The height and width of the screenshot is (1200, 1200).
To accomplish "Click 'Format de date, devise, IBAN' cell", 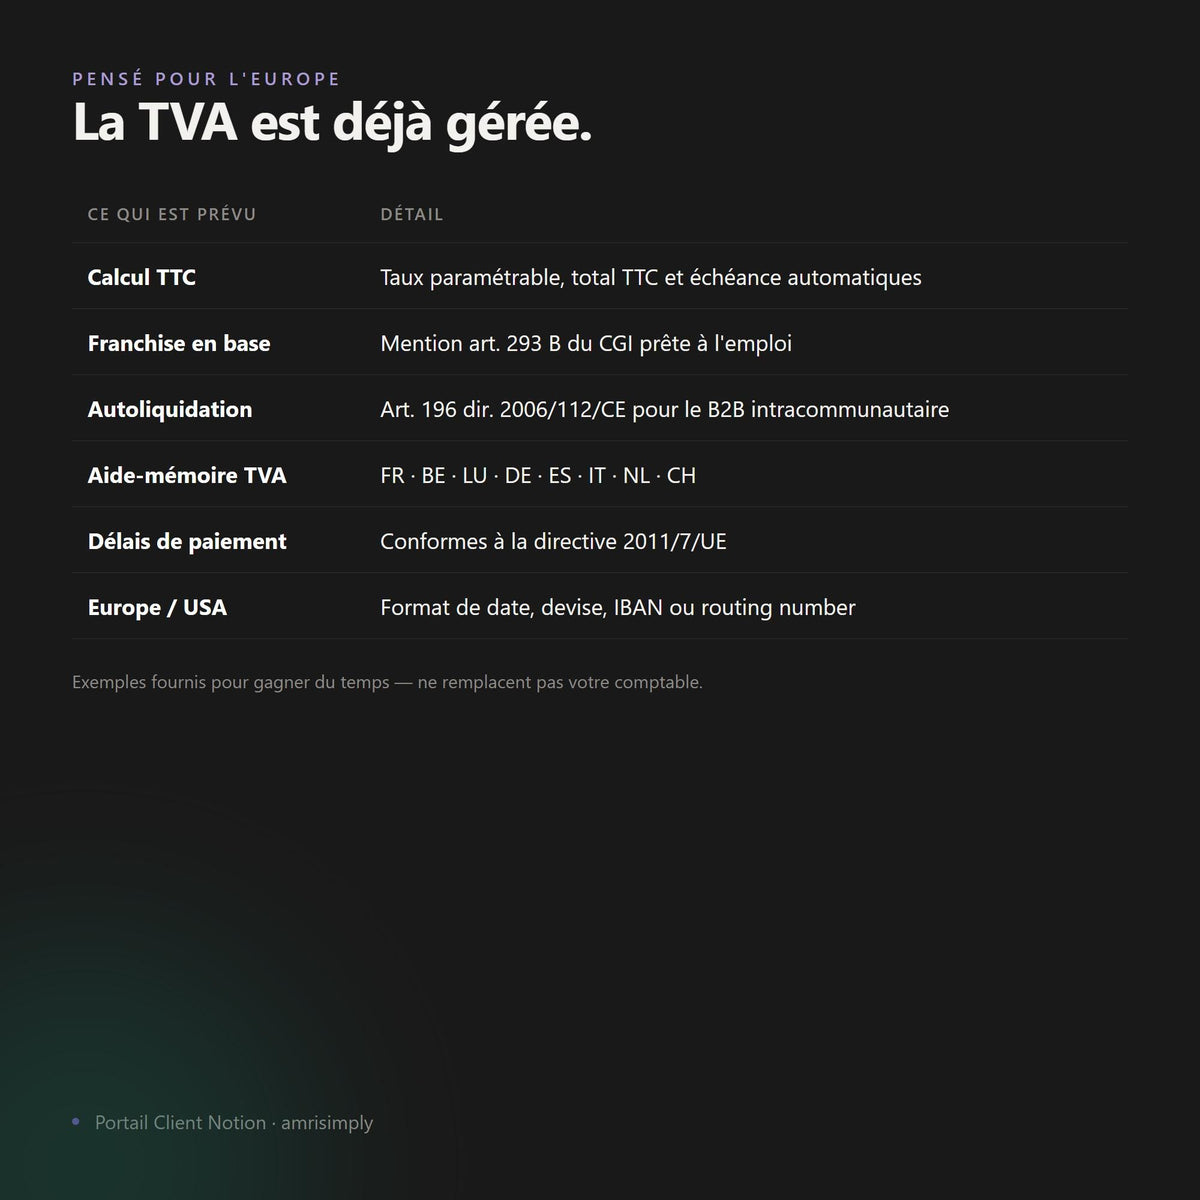I will pyautogui.click(x=618, y=607).
